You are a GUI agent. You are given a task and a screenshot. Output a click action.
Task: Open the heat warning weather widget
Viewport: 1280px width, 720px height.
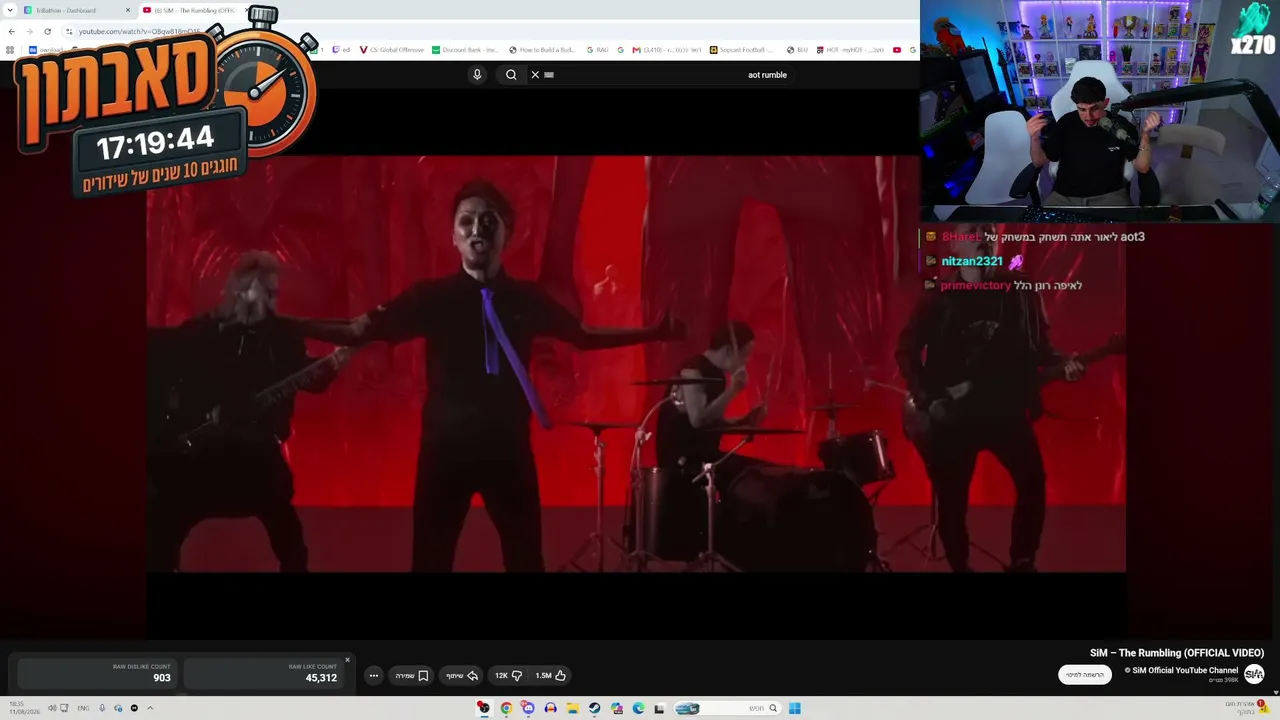point(1246,708)
